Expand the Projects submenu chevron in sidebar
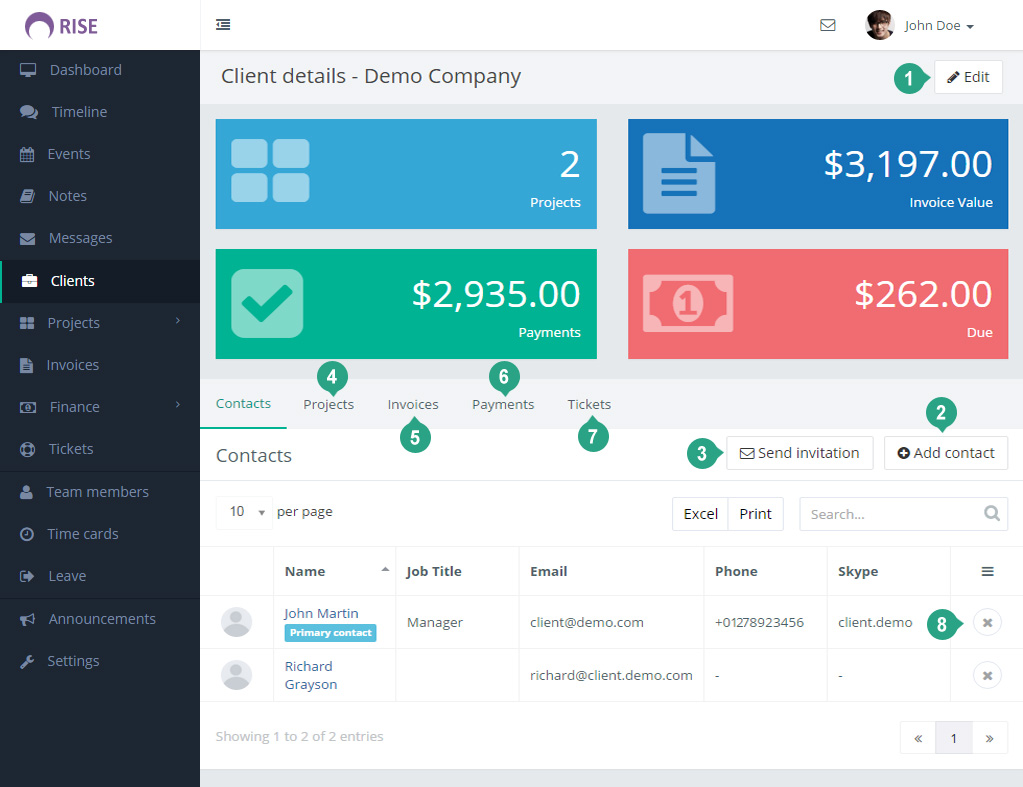 click(177, 320)
